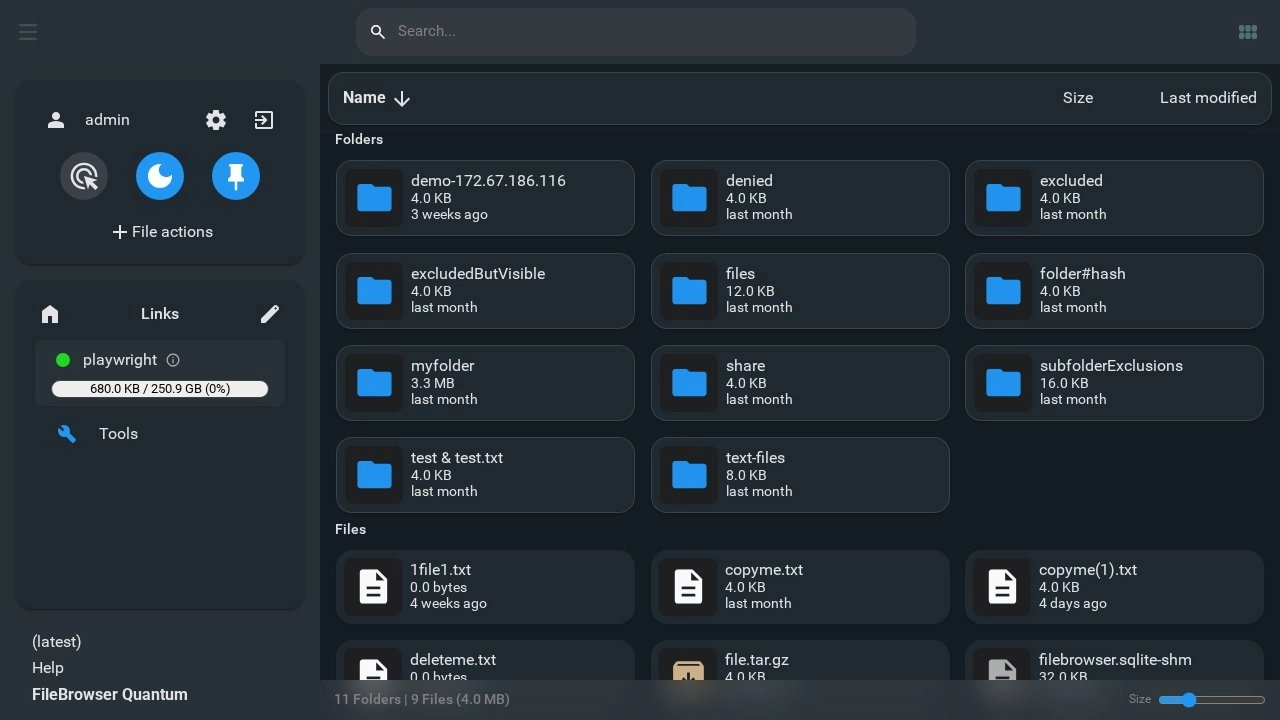Open settings via the gear icon
The image size is (1280, 720).
[x=216, y=120]
